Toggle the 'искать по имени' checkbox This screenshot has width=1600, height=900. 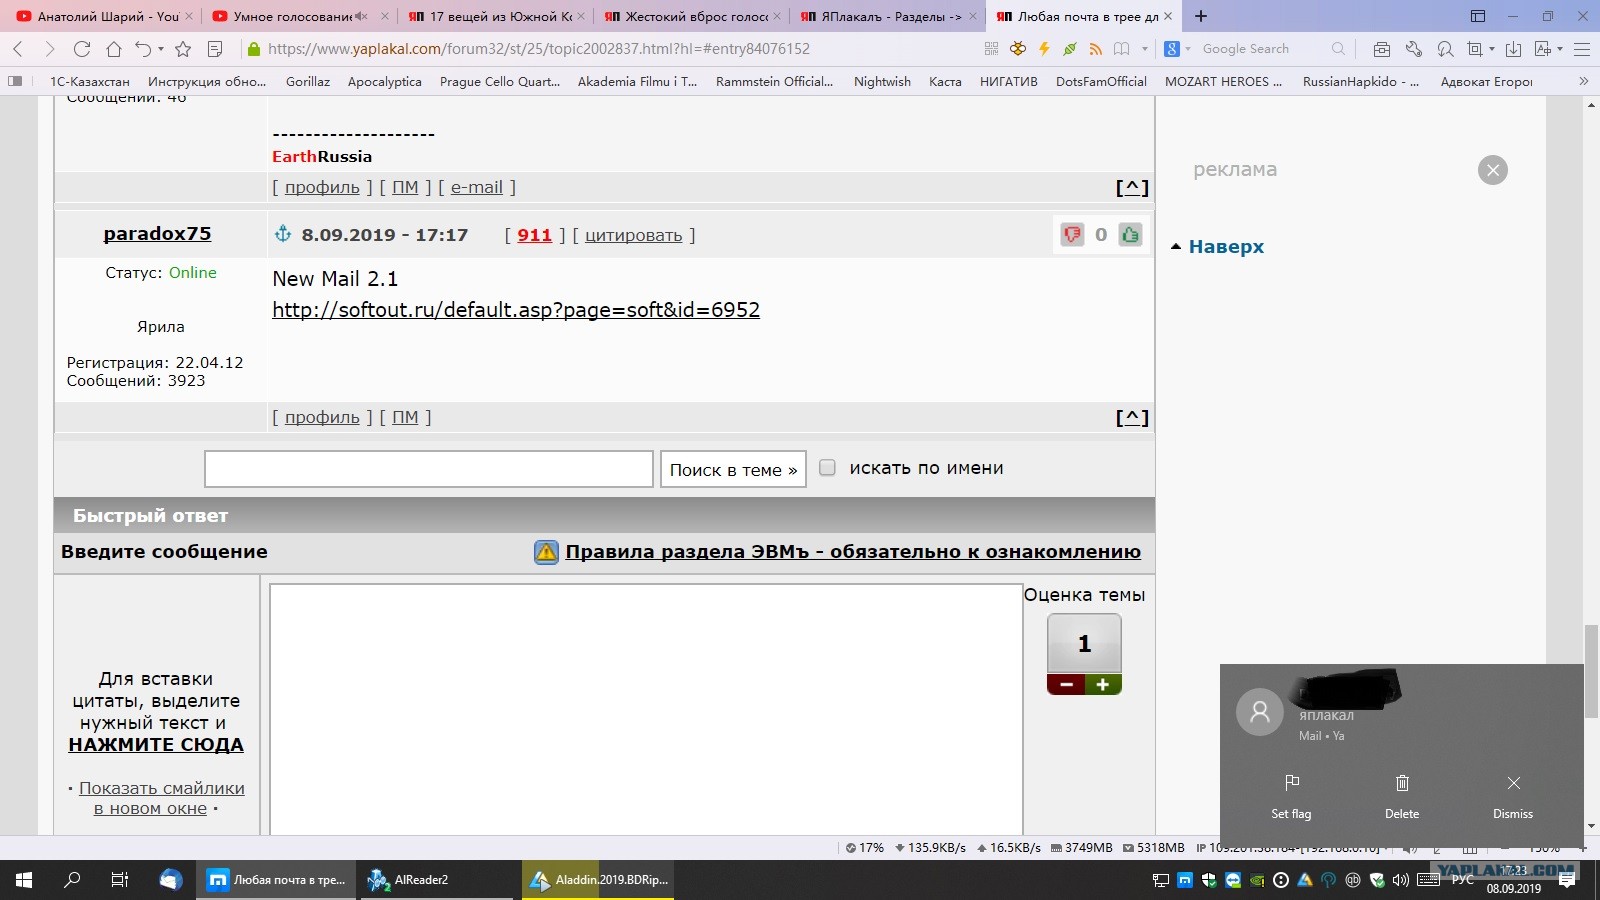(827, 467)
